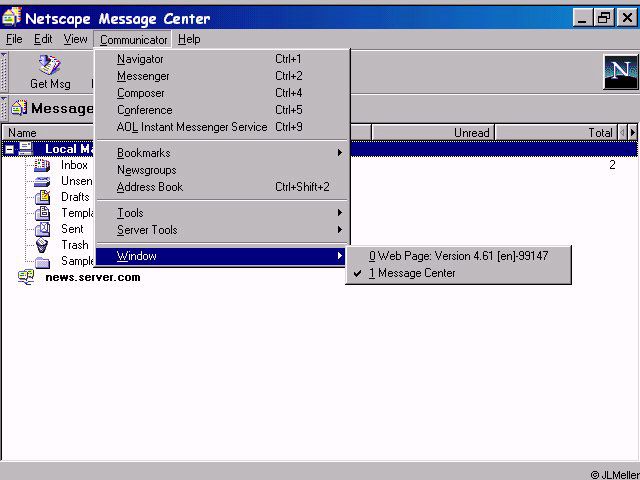Sort by the Total column header

(x=556, y=133)
